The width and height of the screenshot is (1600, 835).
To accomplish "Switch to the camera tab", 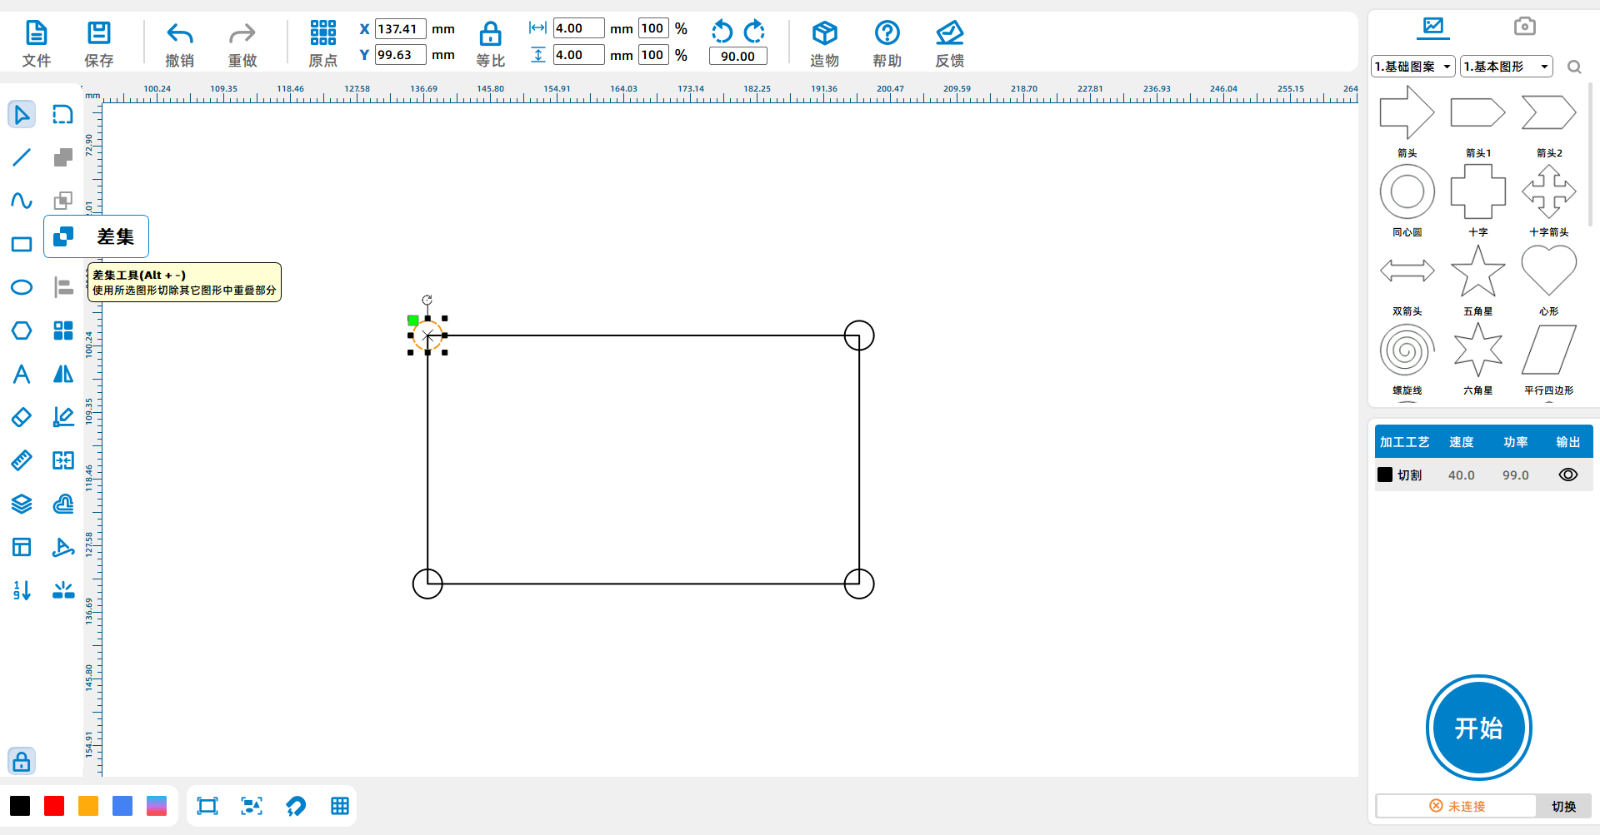I will coord(1524,26).
